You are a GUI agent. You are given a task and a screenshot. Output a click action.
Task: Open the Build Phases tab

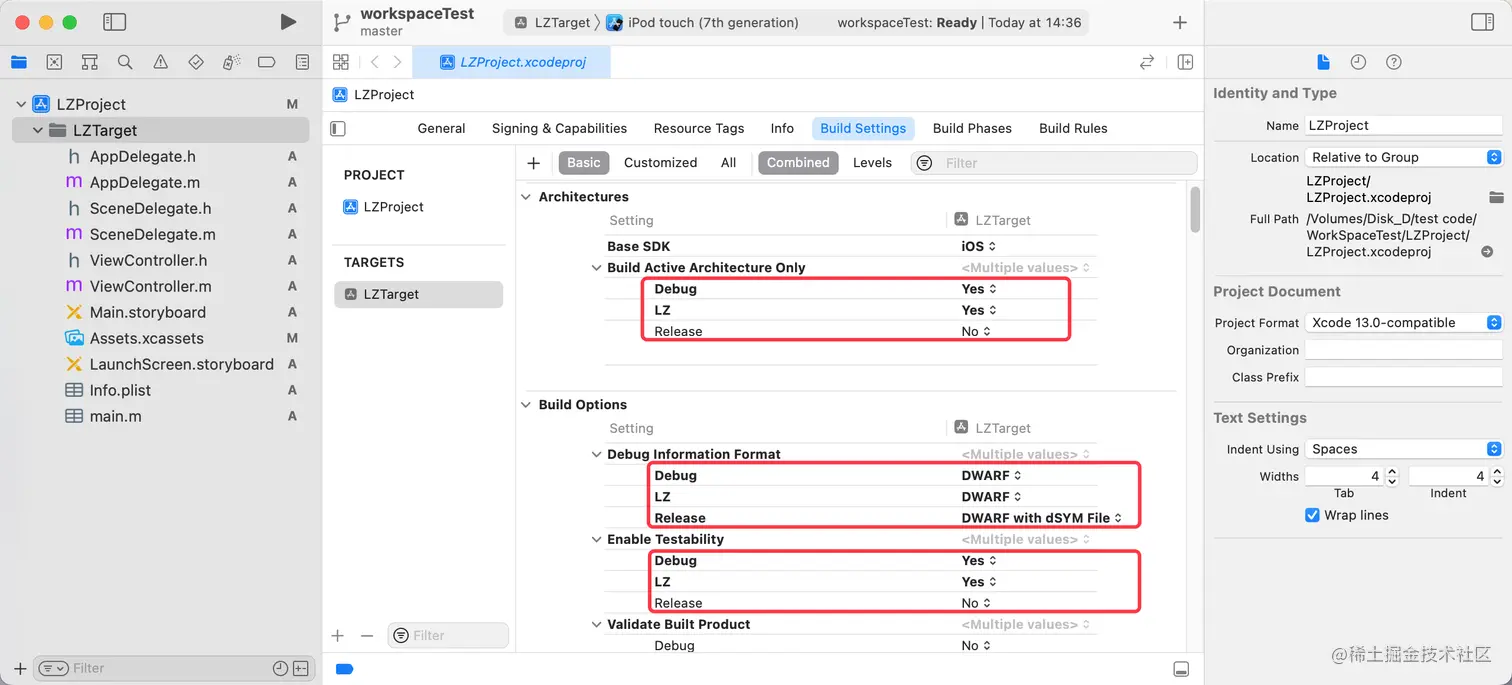point(972,128)
